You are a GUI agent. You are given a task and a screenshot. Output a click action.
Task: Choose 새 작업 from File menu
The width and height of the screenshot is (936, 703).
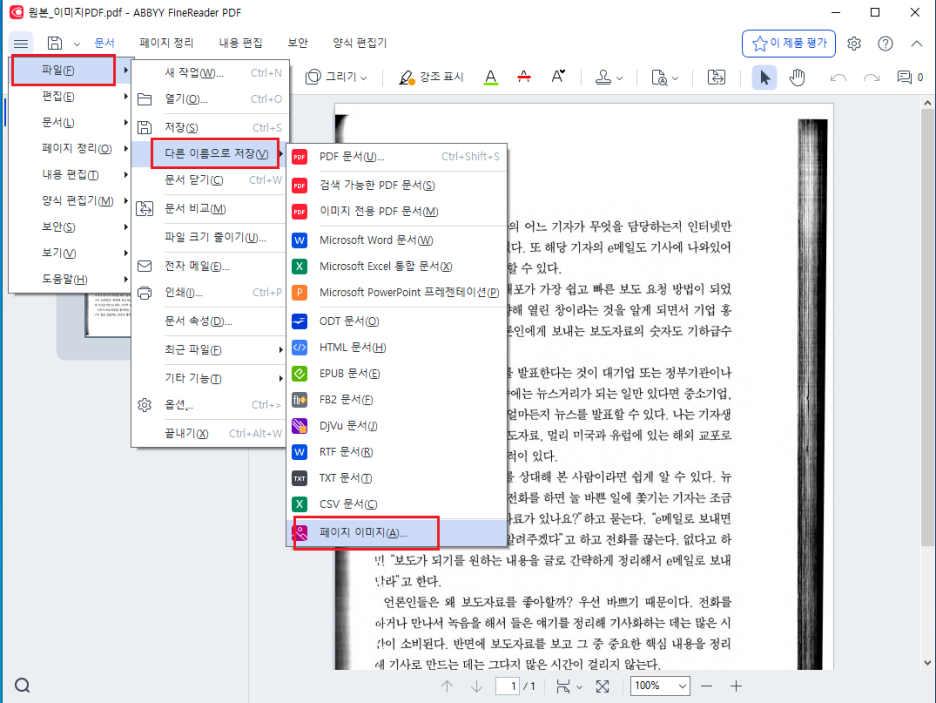click(211, 73)
